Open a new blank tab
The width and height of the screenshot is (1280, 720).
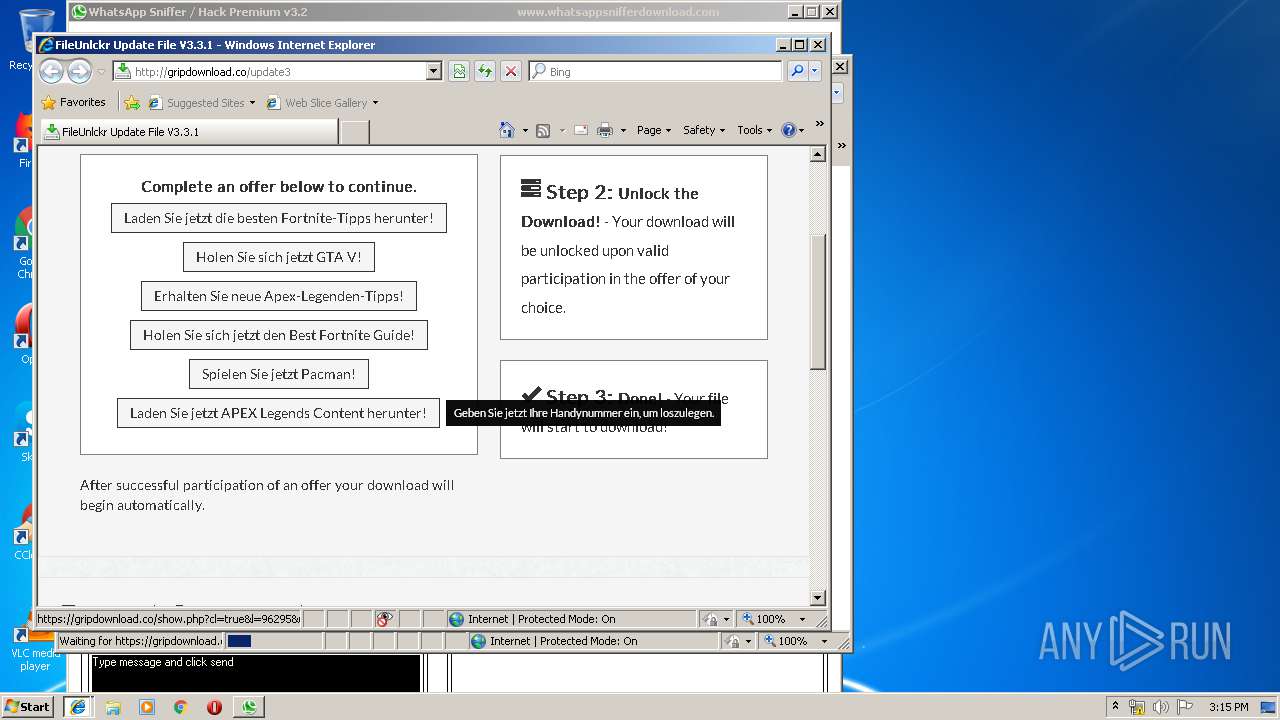click(355, 132)
